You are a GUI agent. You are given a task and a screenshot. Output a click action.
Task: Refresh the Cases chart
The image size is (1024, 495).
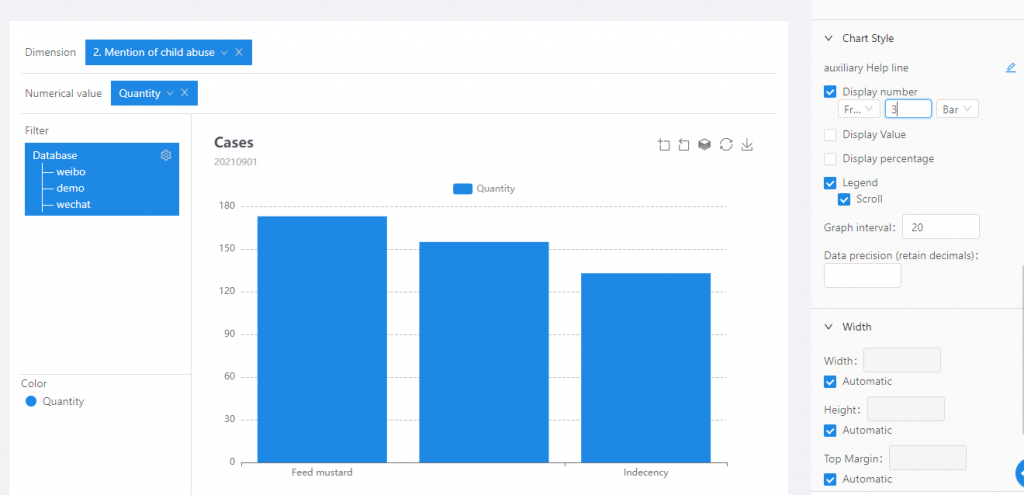click(726, 145)
